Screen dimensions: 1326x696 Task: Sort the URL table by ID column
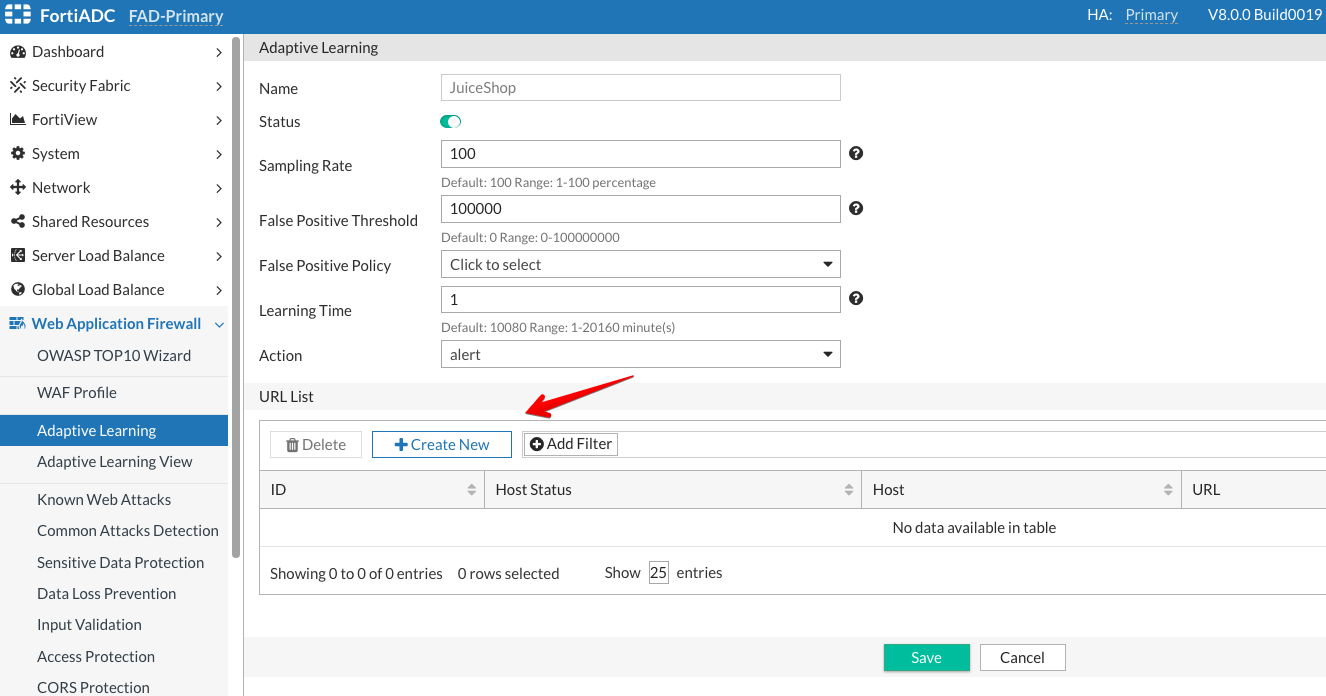471,490
